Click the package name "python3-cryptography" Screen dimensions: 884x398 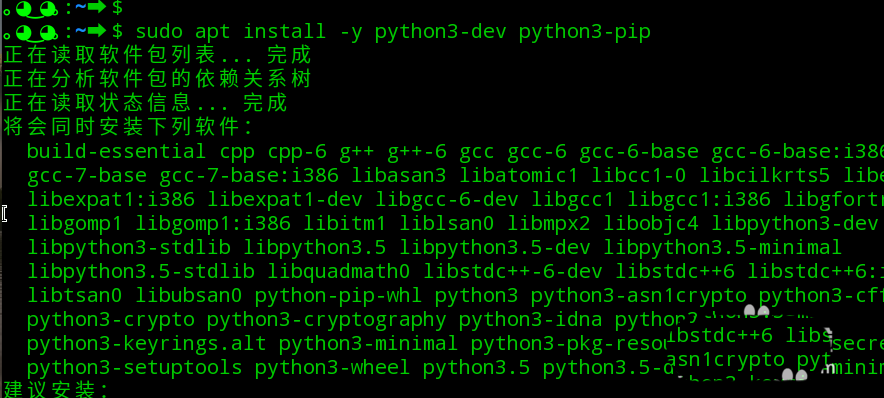pyautogui.click(x=326, y=320)
